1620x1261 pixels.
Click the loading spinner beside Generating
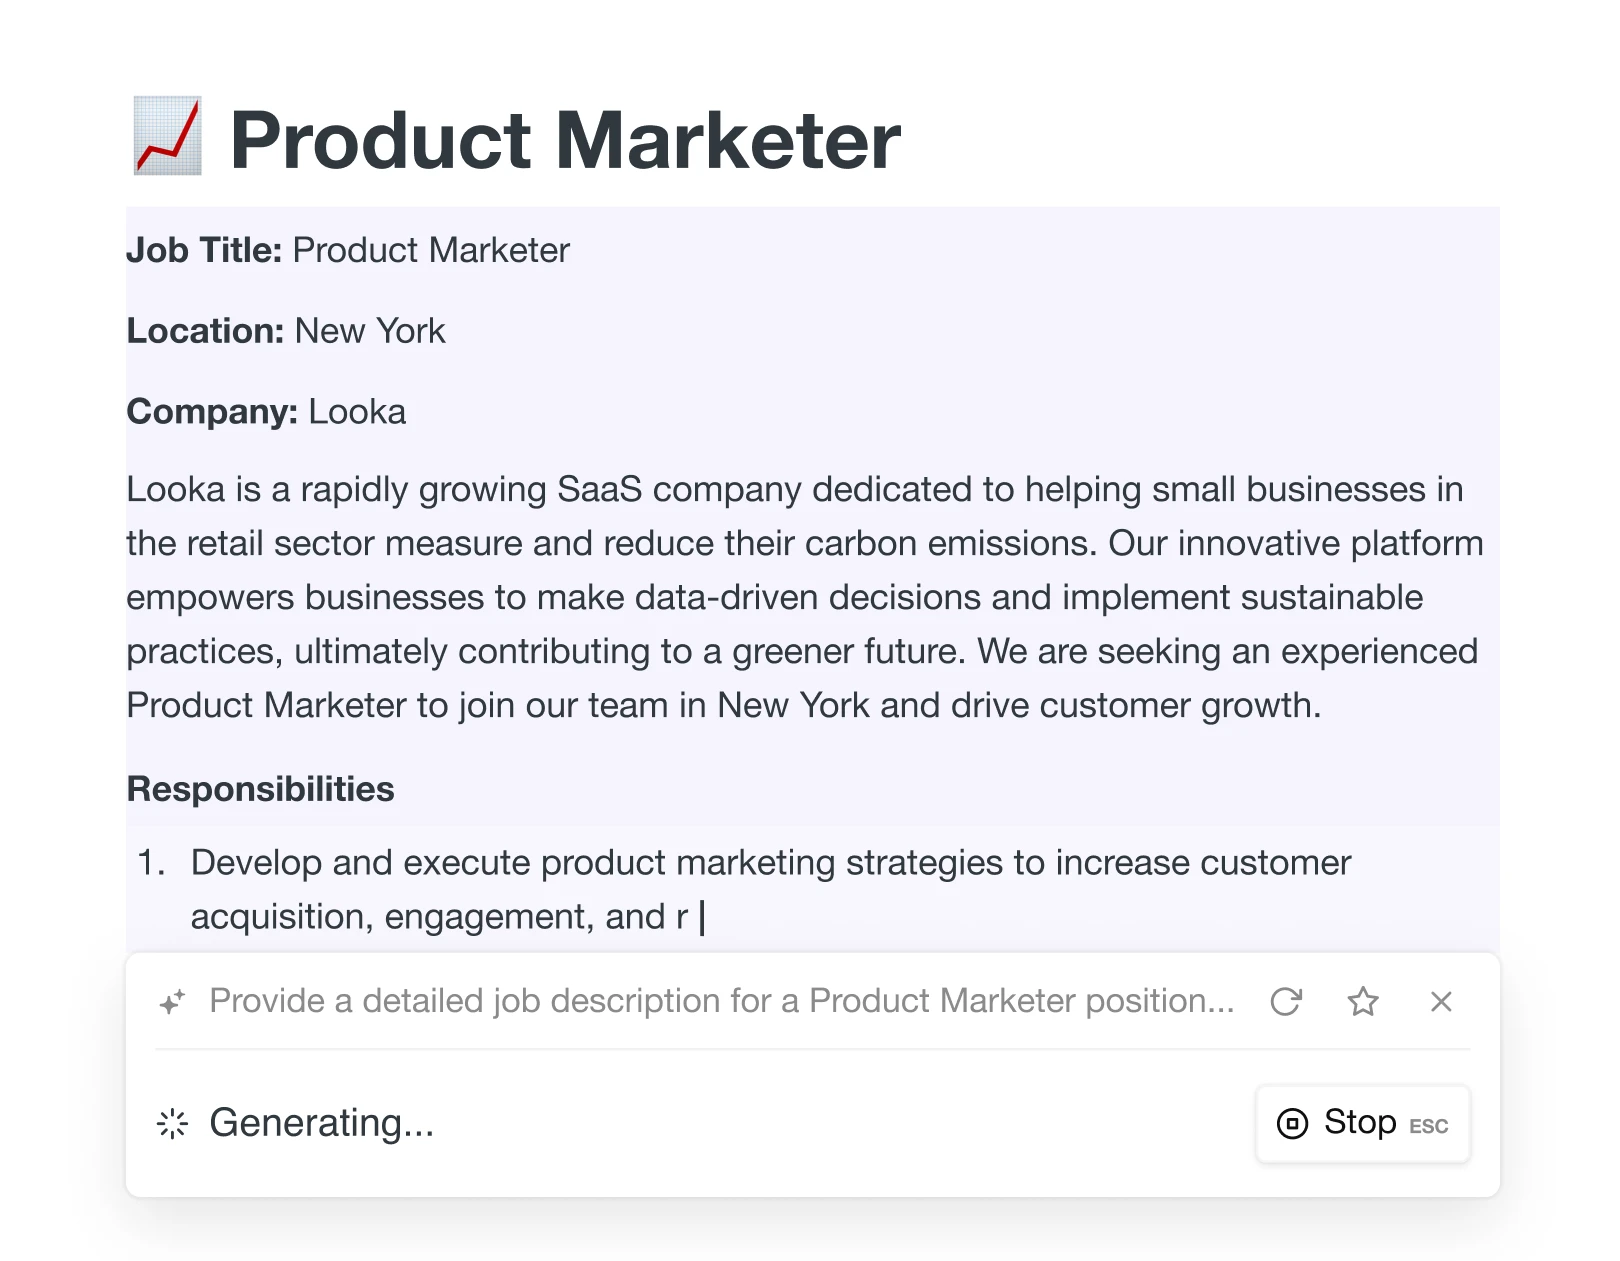pos(173,1124)
